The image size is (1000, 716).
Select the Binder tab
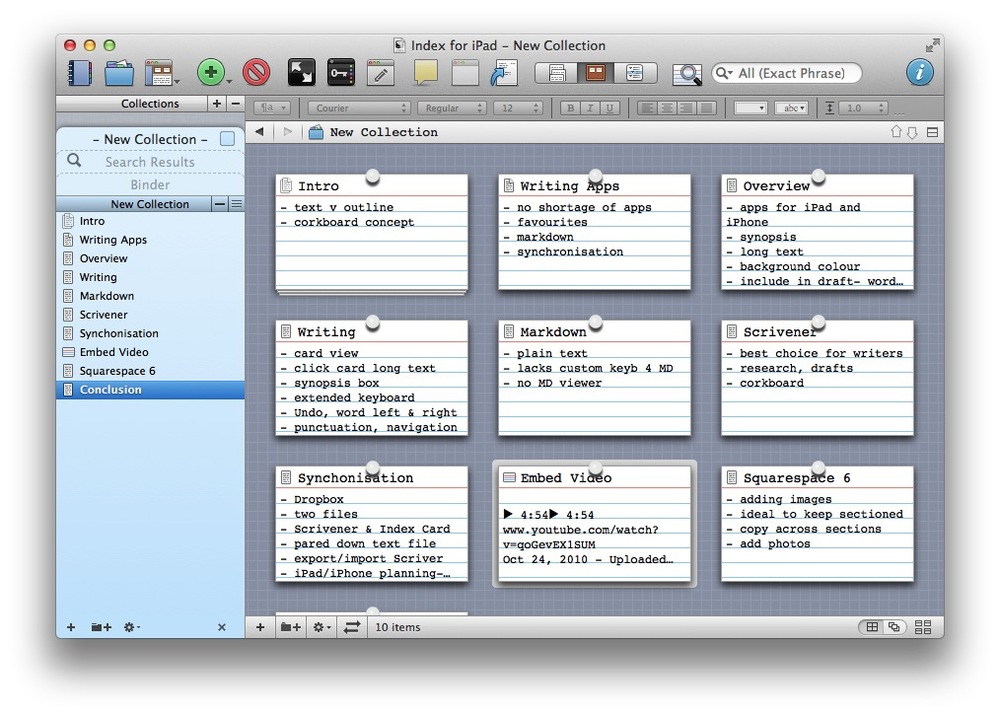(x=150, y=185)
